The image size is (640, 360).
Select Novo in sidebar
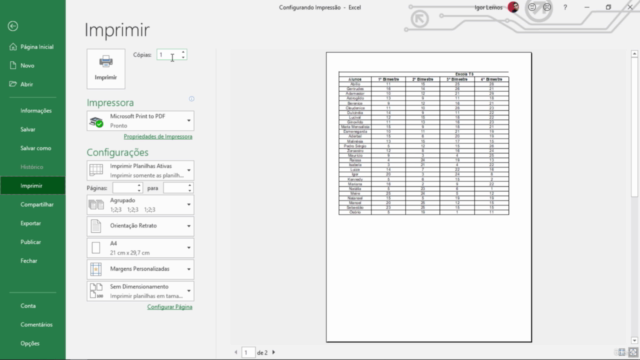tap(33, 66)
